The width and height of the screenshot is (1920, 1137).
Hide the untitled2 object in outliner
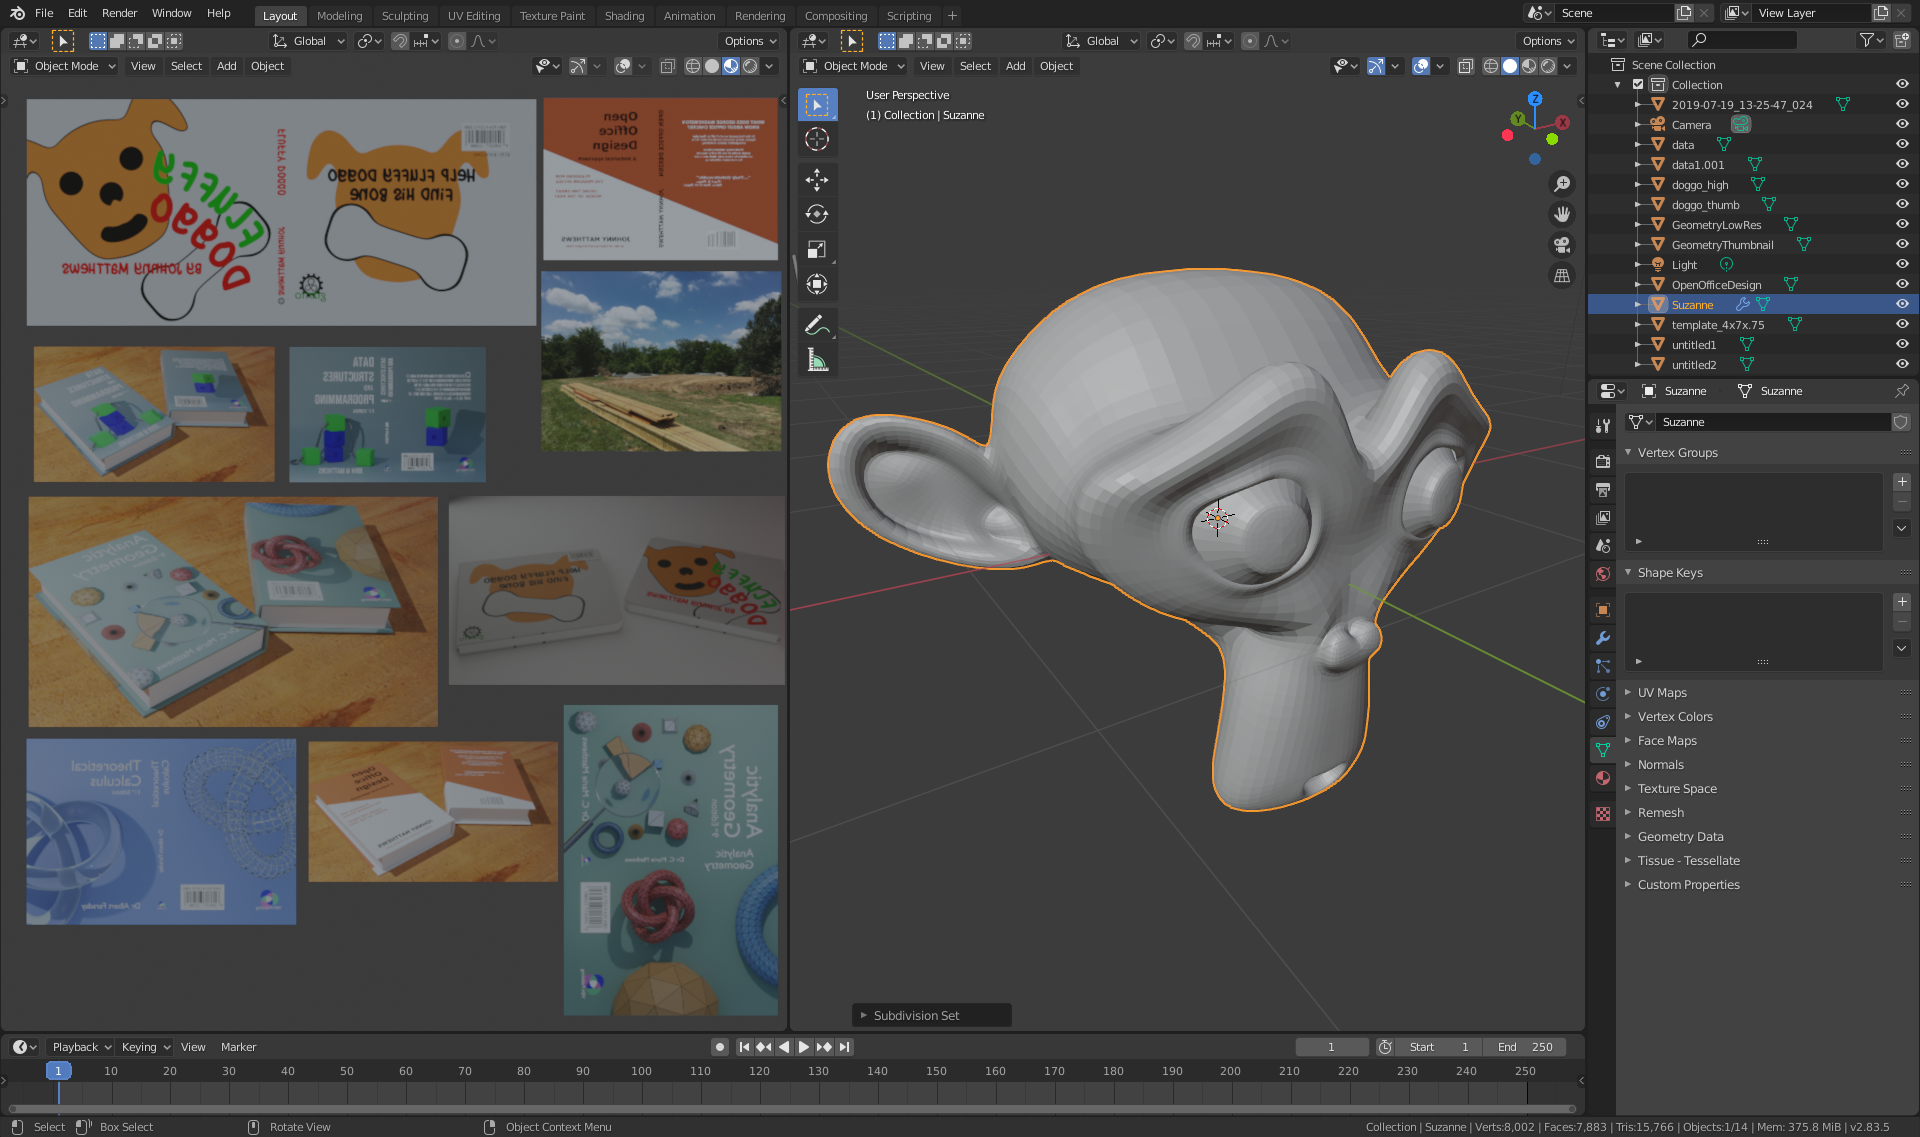coord(1902,364)
